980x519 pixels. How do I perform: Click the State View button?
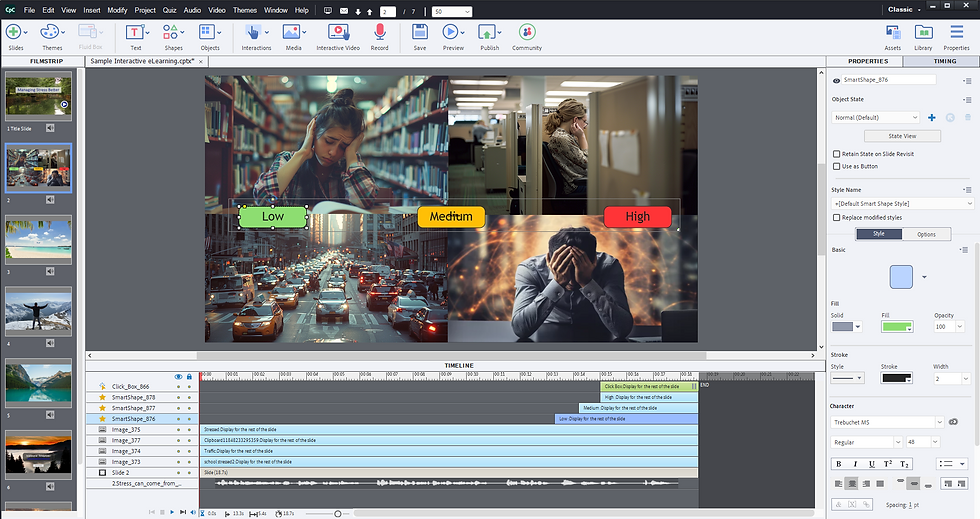[x=902, y=136]
